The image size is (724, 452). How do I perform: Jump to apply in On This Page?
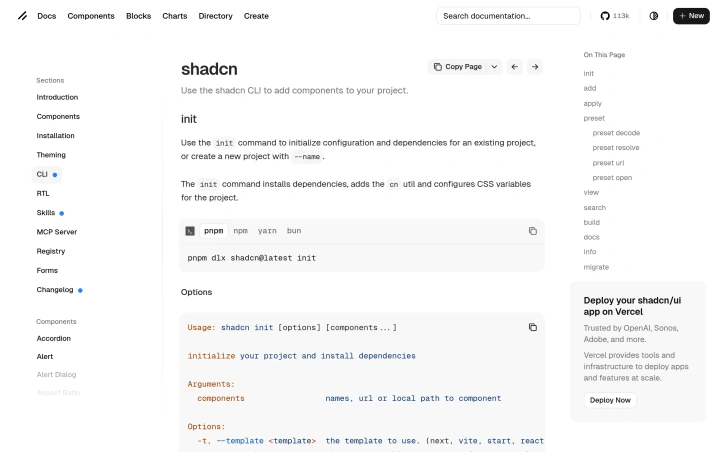592,103
